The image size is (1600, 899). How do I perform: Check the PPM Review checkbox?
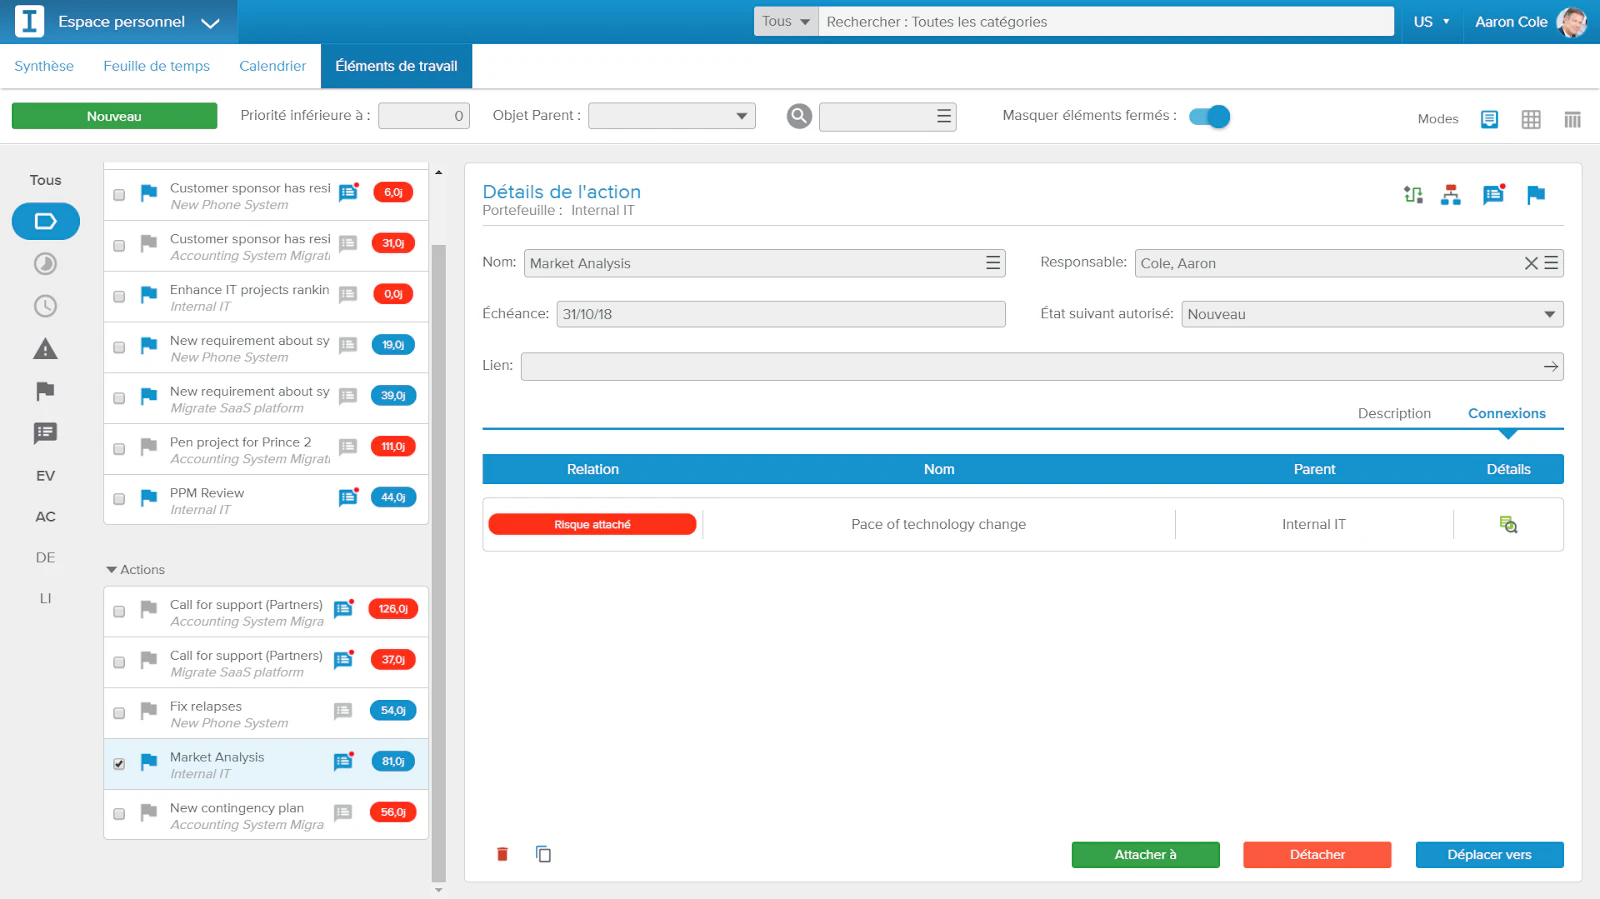(119, 499)
